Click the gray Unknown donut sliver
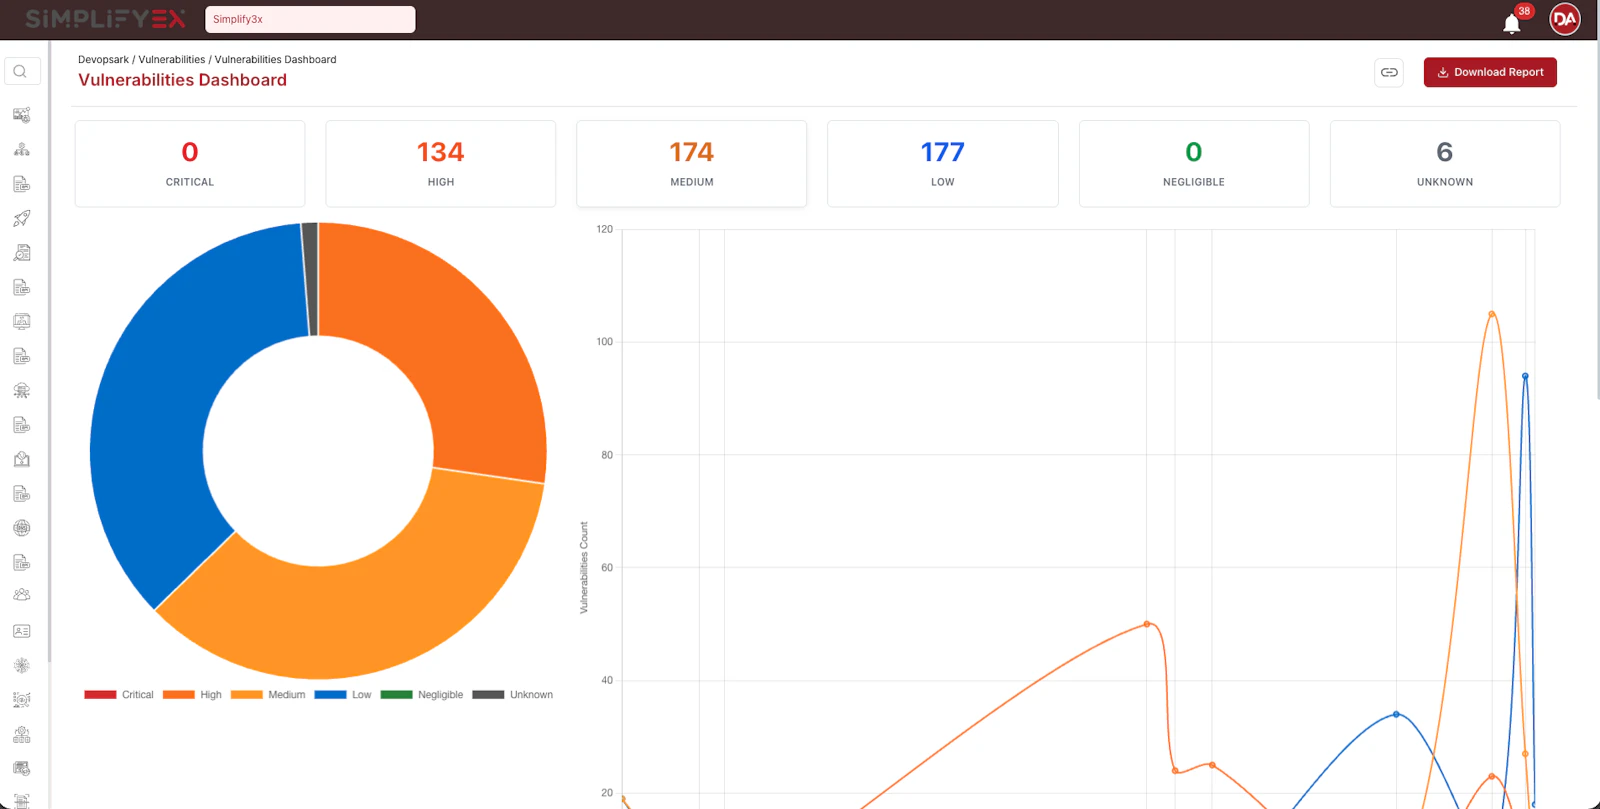Image resolution: width=1600 pixels, height=809 pixels. tap(310, 279)
